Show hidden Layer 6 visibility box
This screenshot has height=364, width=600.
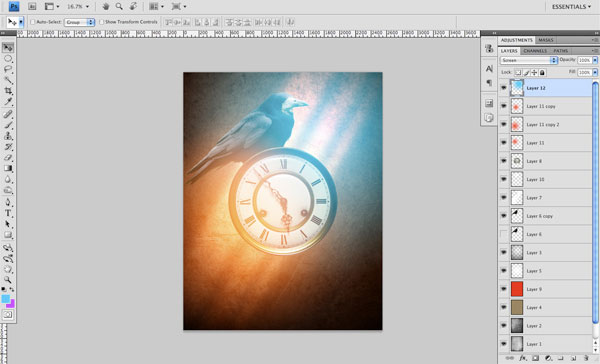point(504,234)
